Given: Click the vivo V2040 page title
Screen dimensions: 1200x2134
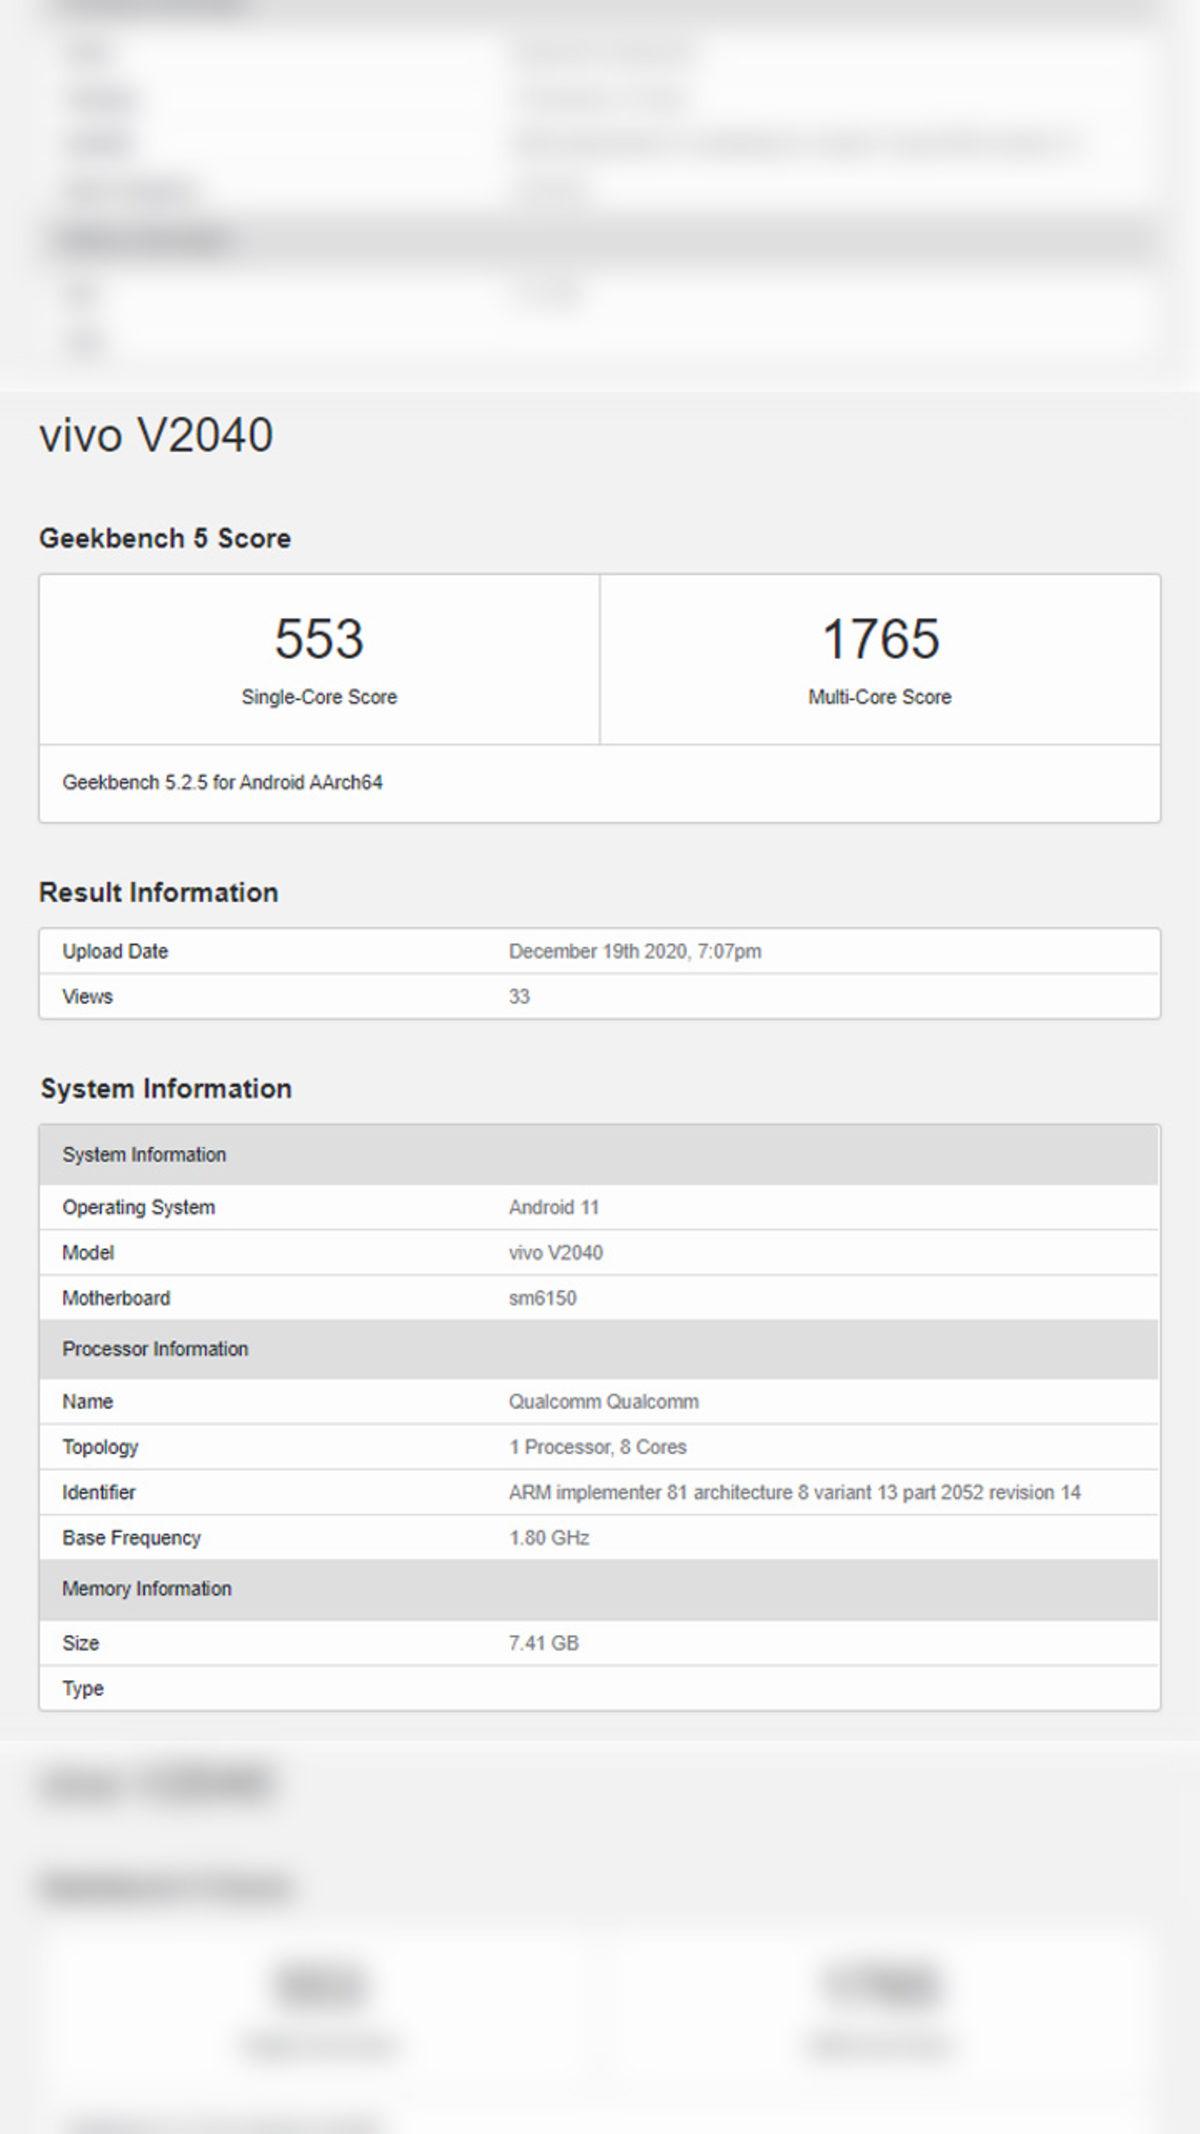Looking at the screenshot, I should click(156, 435).
